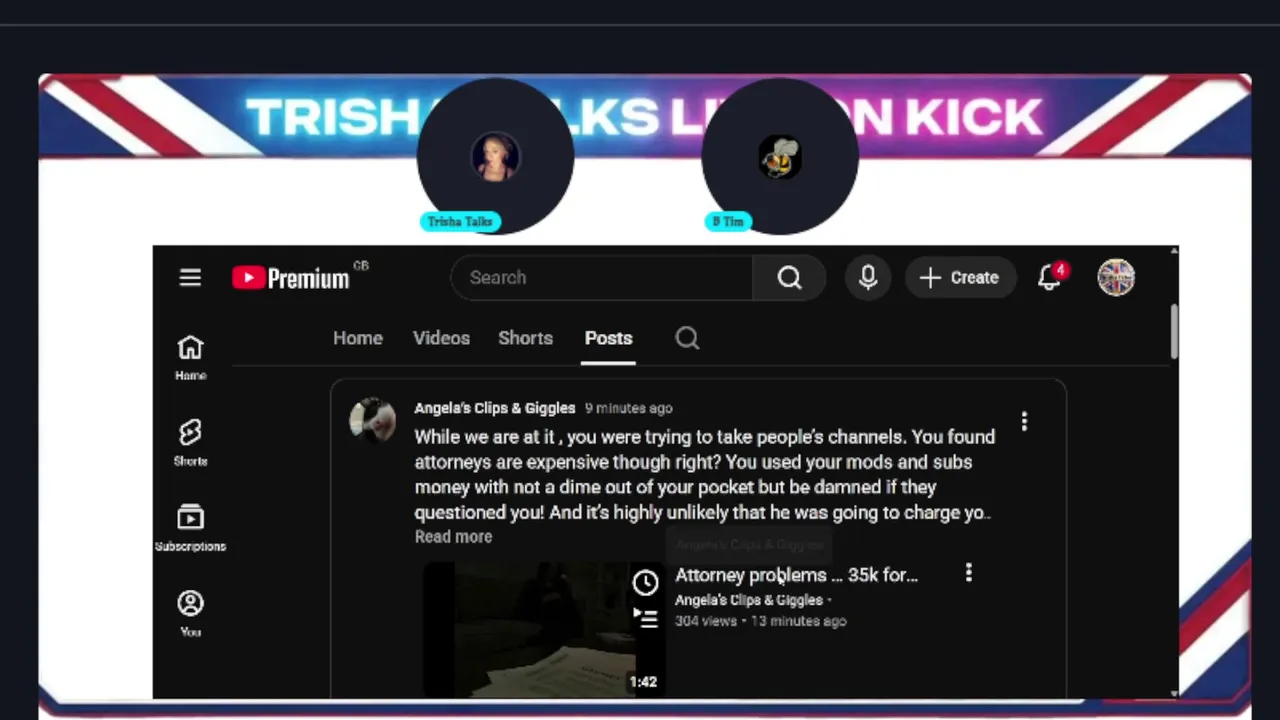
Task: Click the Create button
Action: click(x=960, y=278)
